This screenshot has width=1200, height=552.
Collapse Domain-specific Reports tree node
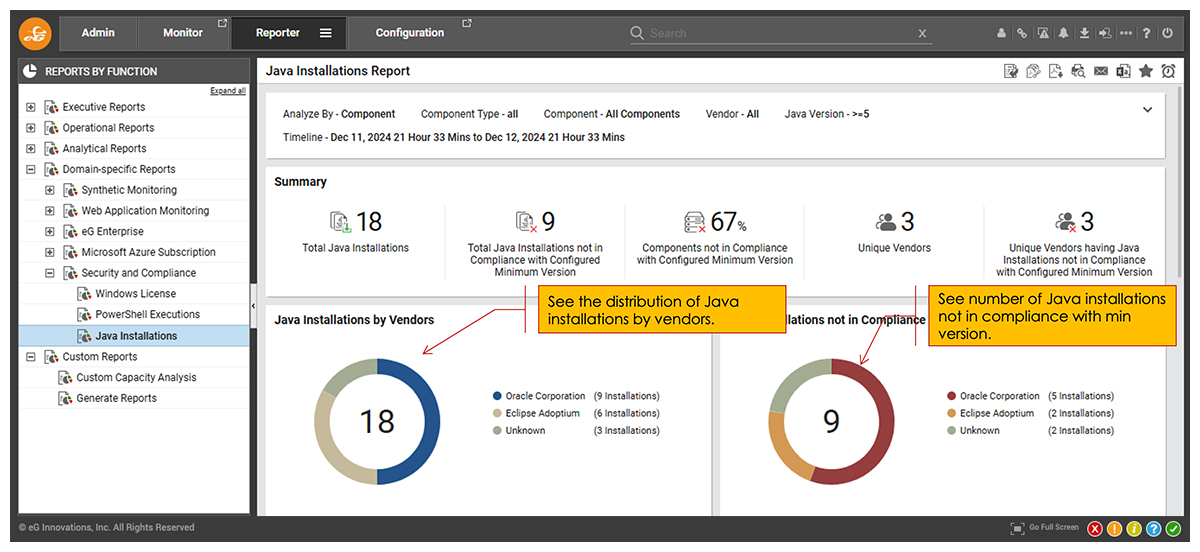(x=31, y=170)
